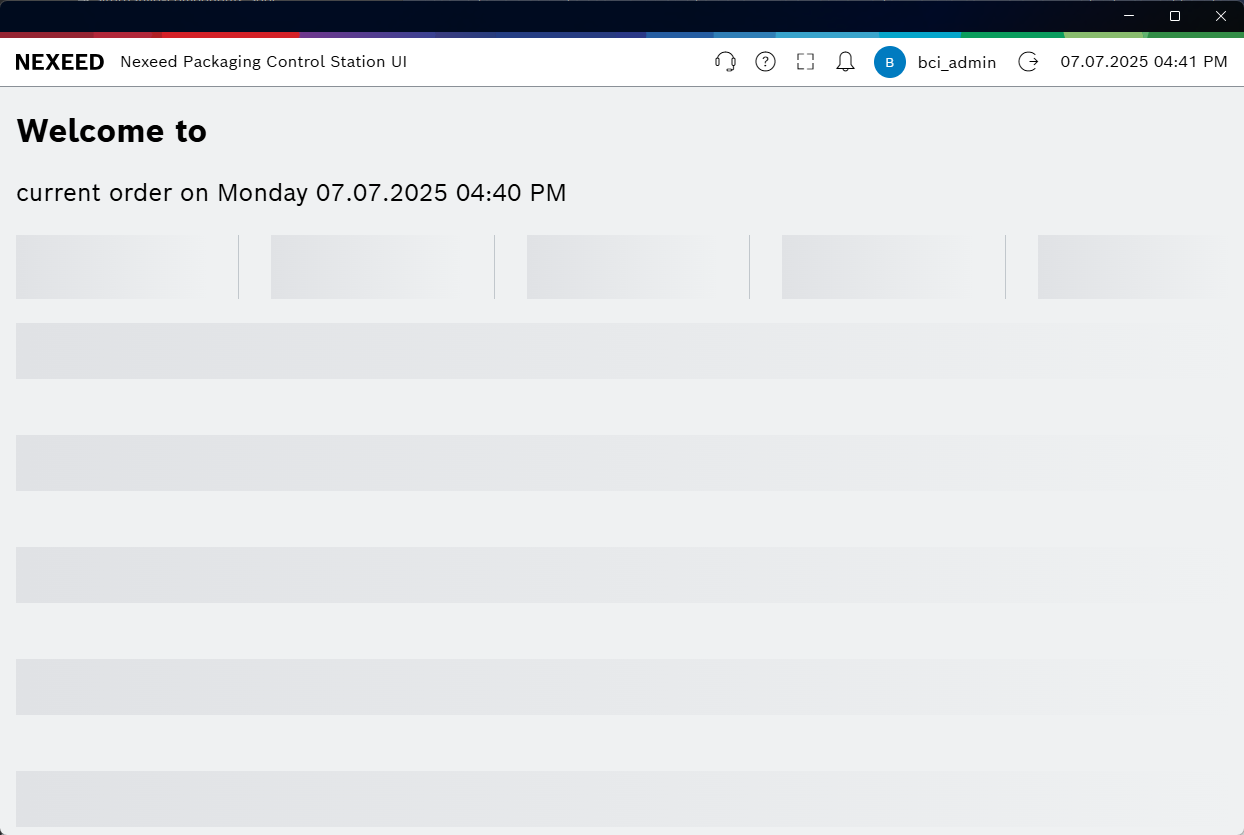
Task: Click the help question mark icon
Action: pyautogui.click(x=765, y=62)
